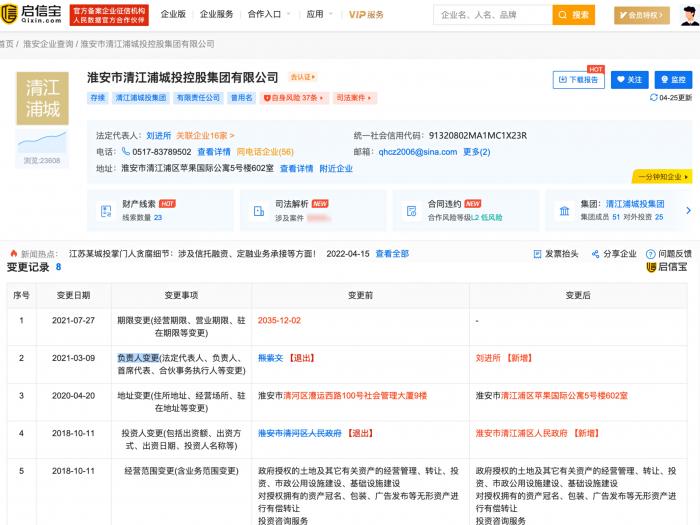Click the 下载报告 download button
This screenshot has height=525, width=700.
(580, 80)
